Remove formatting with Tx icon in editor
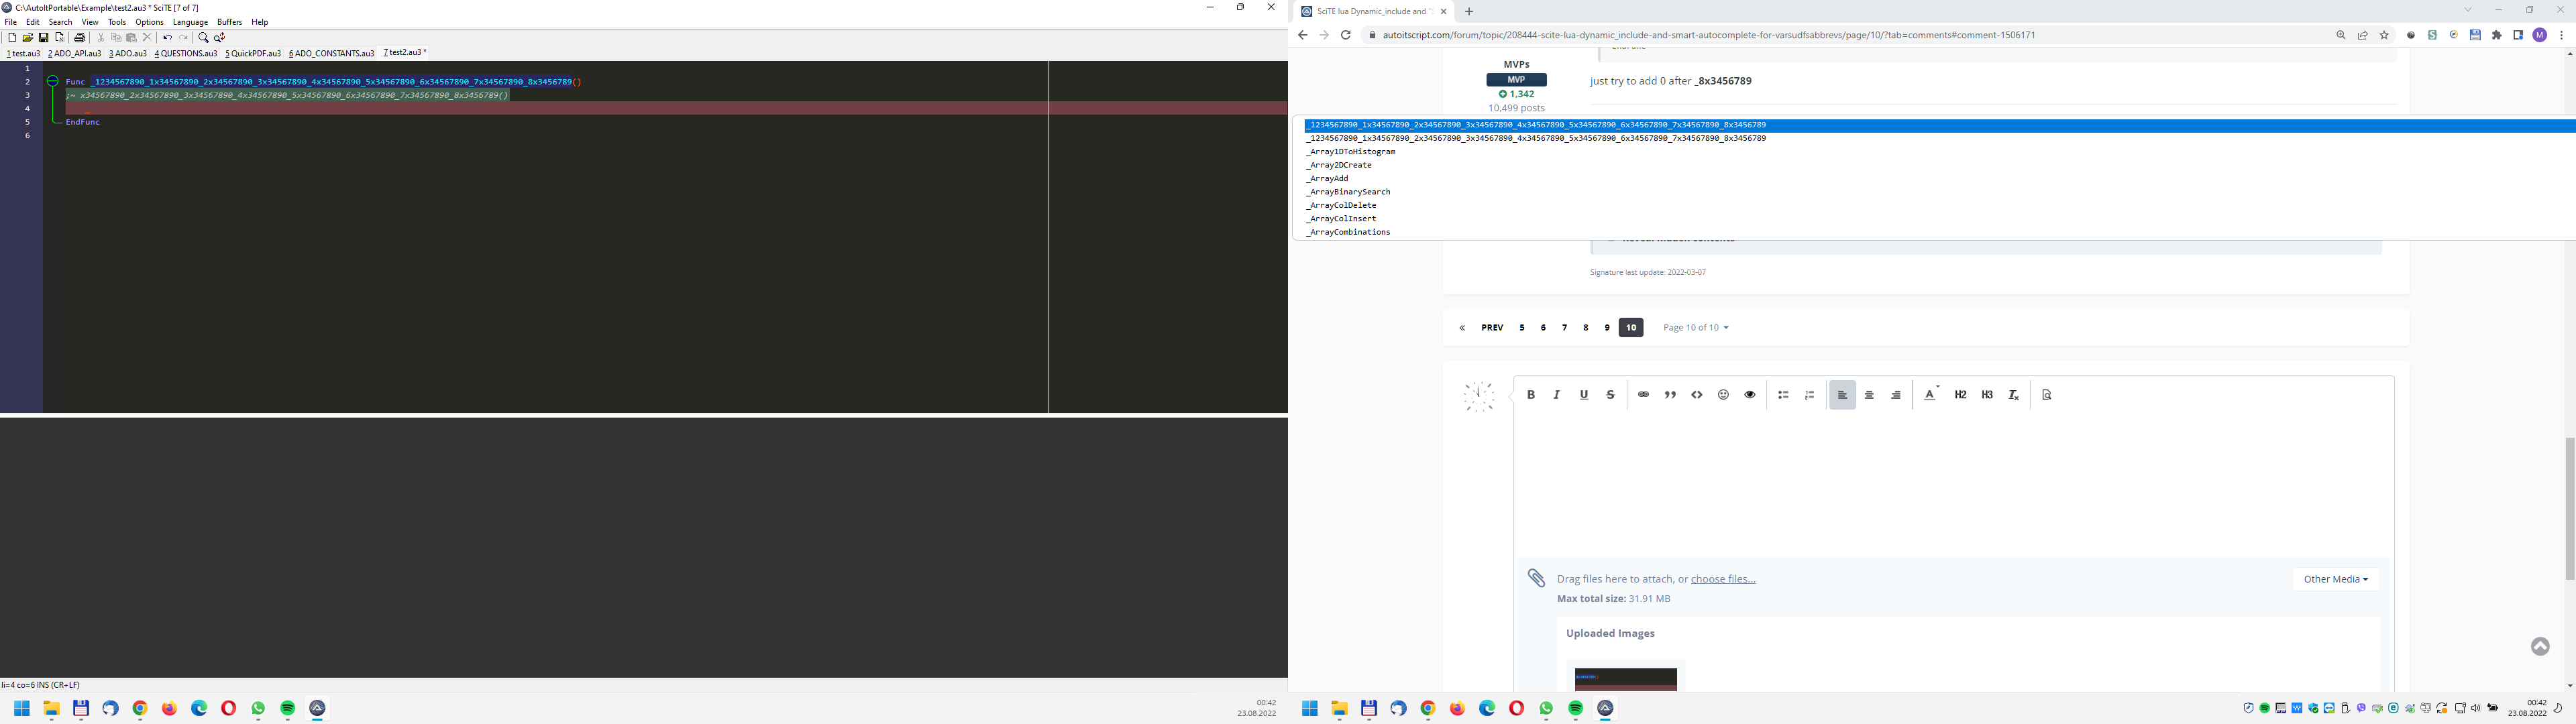The width and height of the screenshot is (2576, 724). coord(2014,395)
